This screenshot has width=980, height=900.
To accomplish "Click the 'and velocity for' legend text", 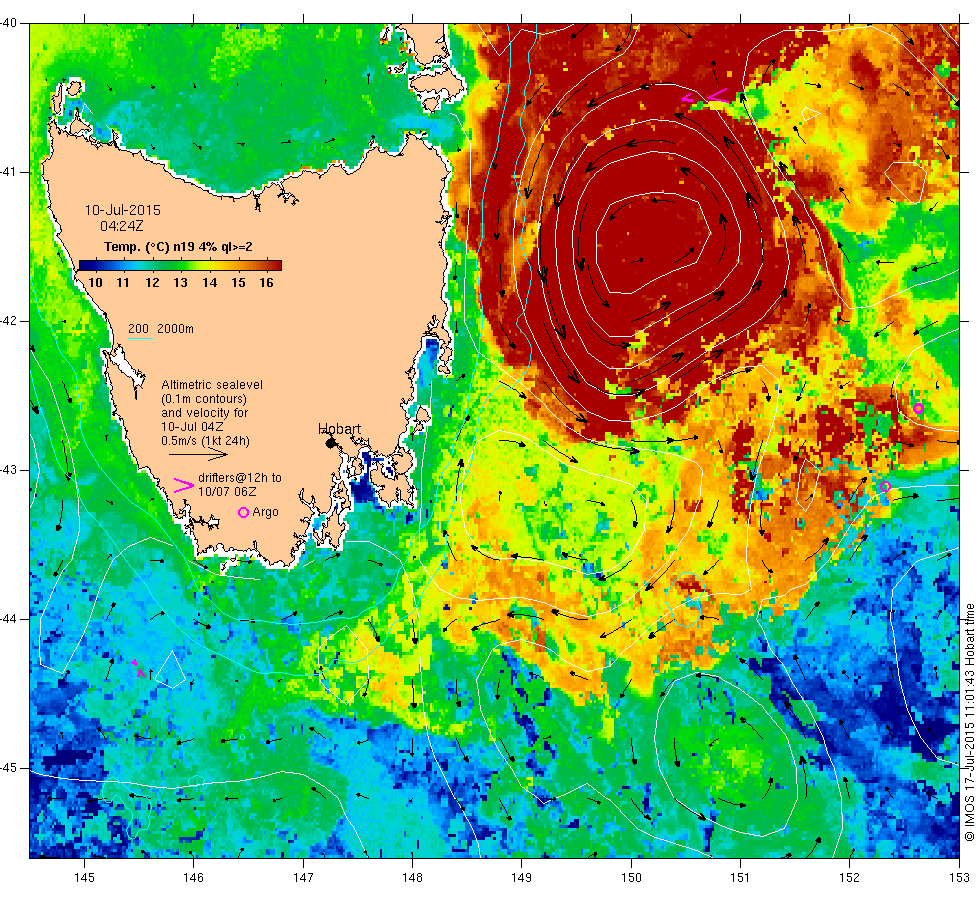I will 205,413.
